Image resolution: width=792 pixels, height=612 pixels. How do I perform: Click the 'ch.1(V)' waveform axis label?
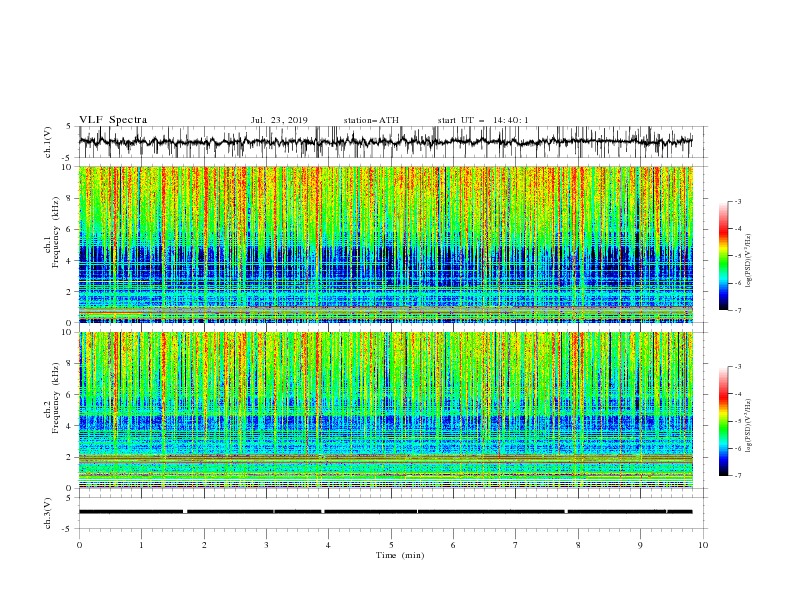point(48,142)
